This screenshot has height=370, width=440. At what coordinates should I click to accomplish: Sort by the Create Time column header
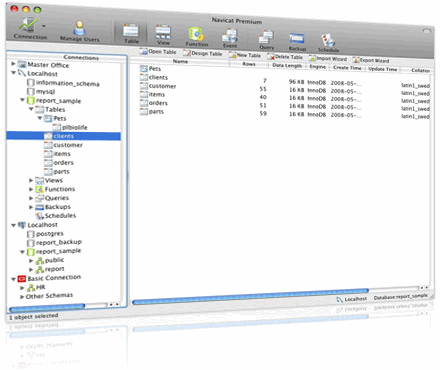click(347, 68)
